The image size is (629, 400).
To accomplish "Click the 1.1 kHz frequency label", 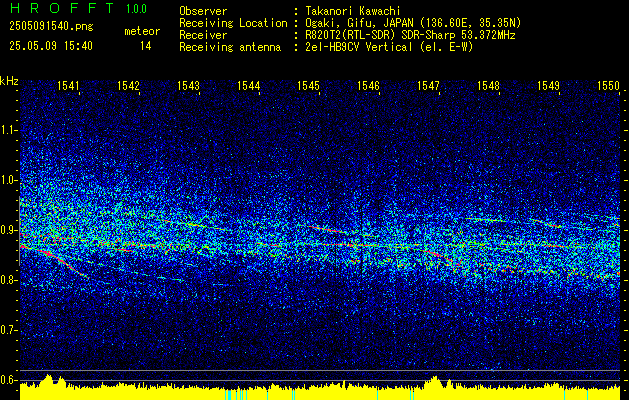I will click(x=8, y=130).
